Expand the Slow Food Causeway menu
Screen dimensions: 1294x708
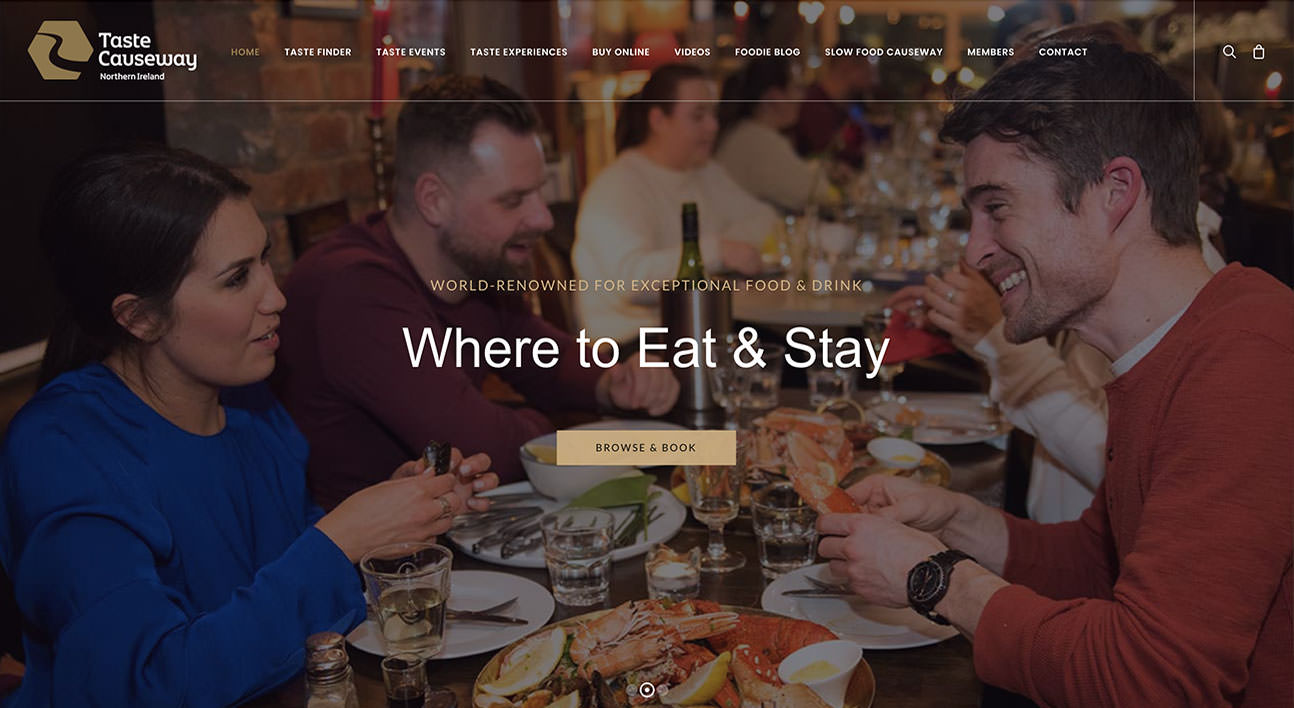884,52
